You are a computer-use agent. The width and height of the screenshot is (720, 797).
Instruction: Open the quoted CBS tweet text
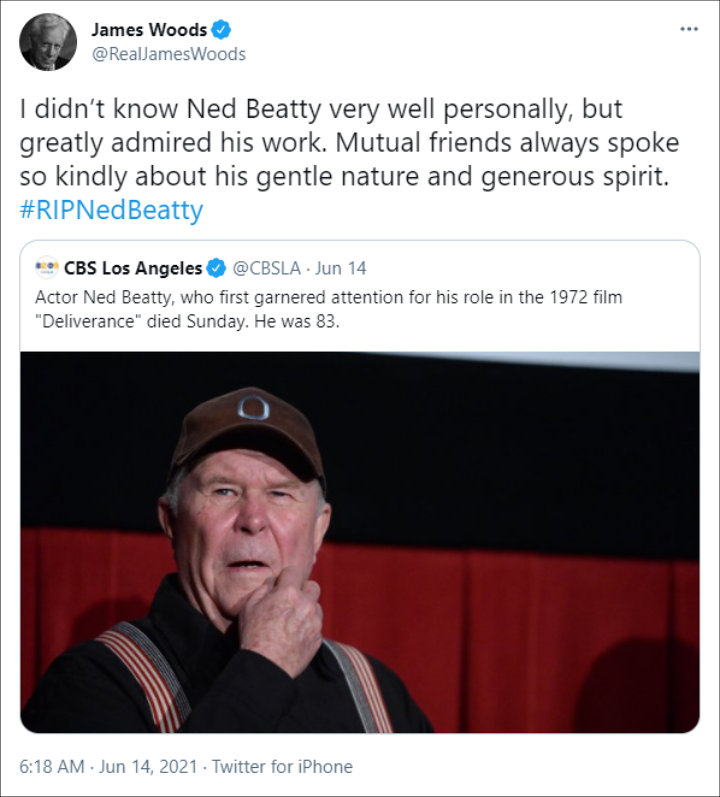pyautogui.click(x=328, y=309)
